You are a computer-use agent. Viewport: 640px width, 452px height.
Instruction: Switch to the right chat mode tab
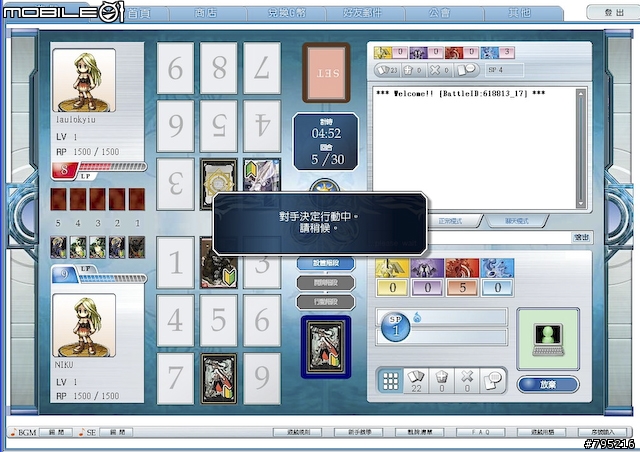tap(517, 221)
